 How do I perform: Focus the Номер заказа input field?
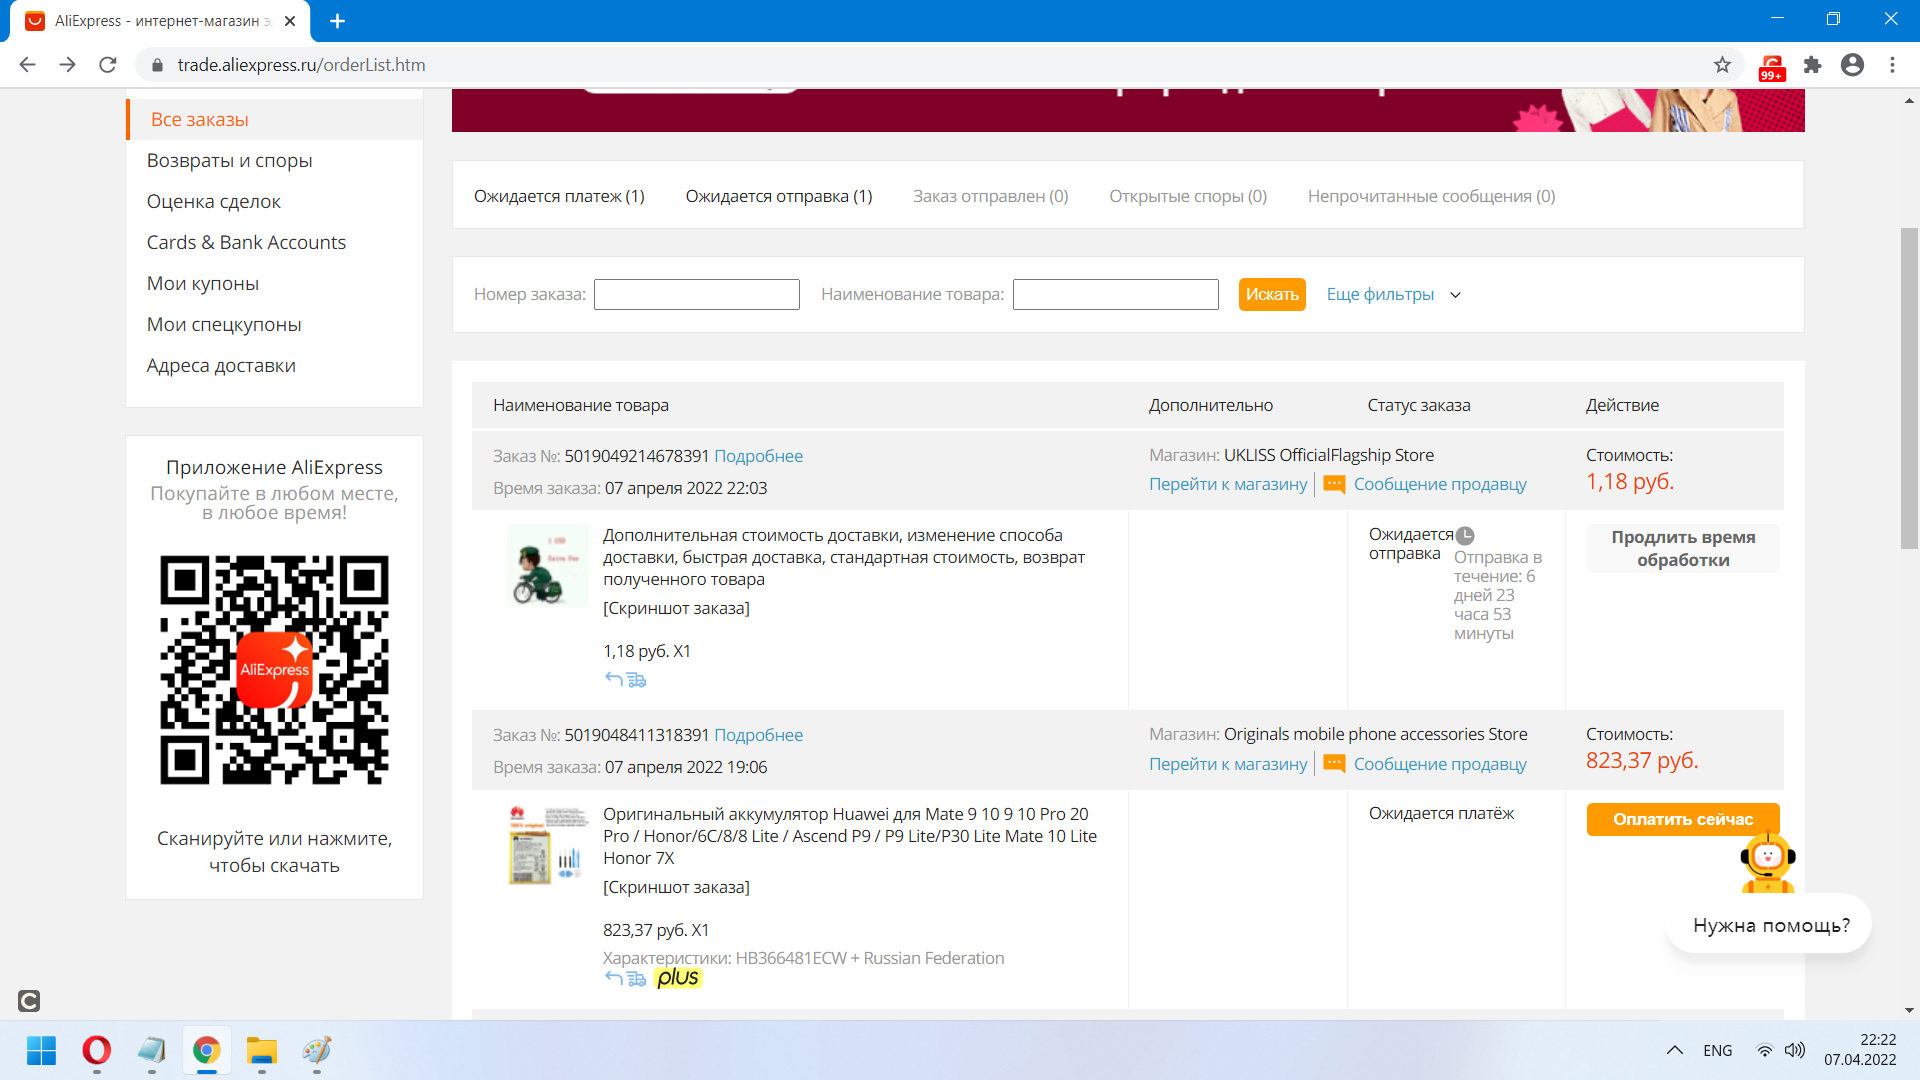pyautogui.click(x=697, y=294)
